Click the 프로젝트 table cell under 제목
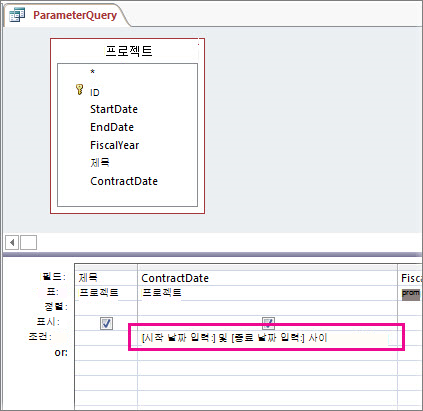Viewport: 423px width, 411px height. (106, 293)
